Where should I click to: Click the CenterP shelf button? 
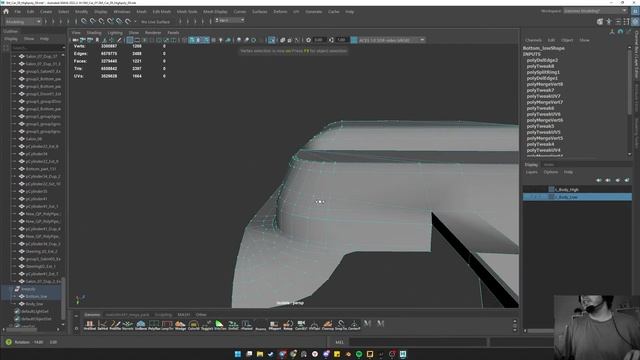pos(354,325)
